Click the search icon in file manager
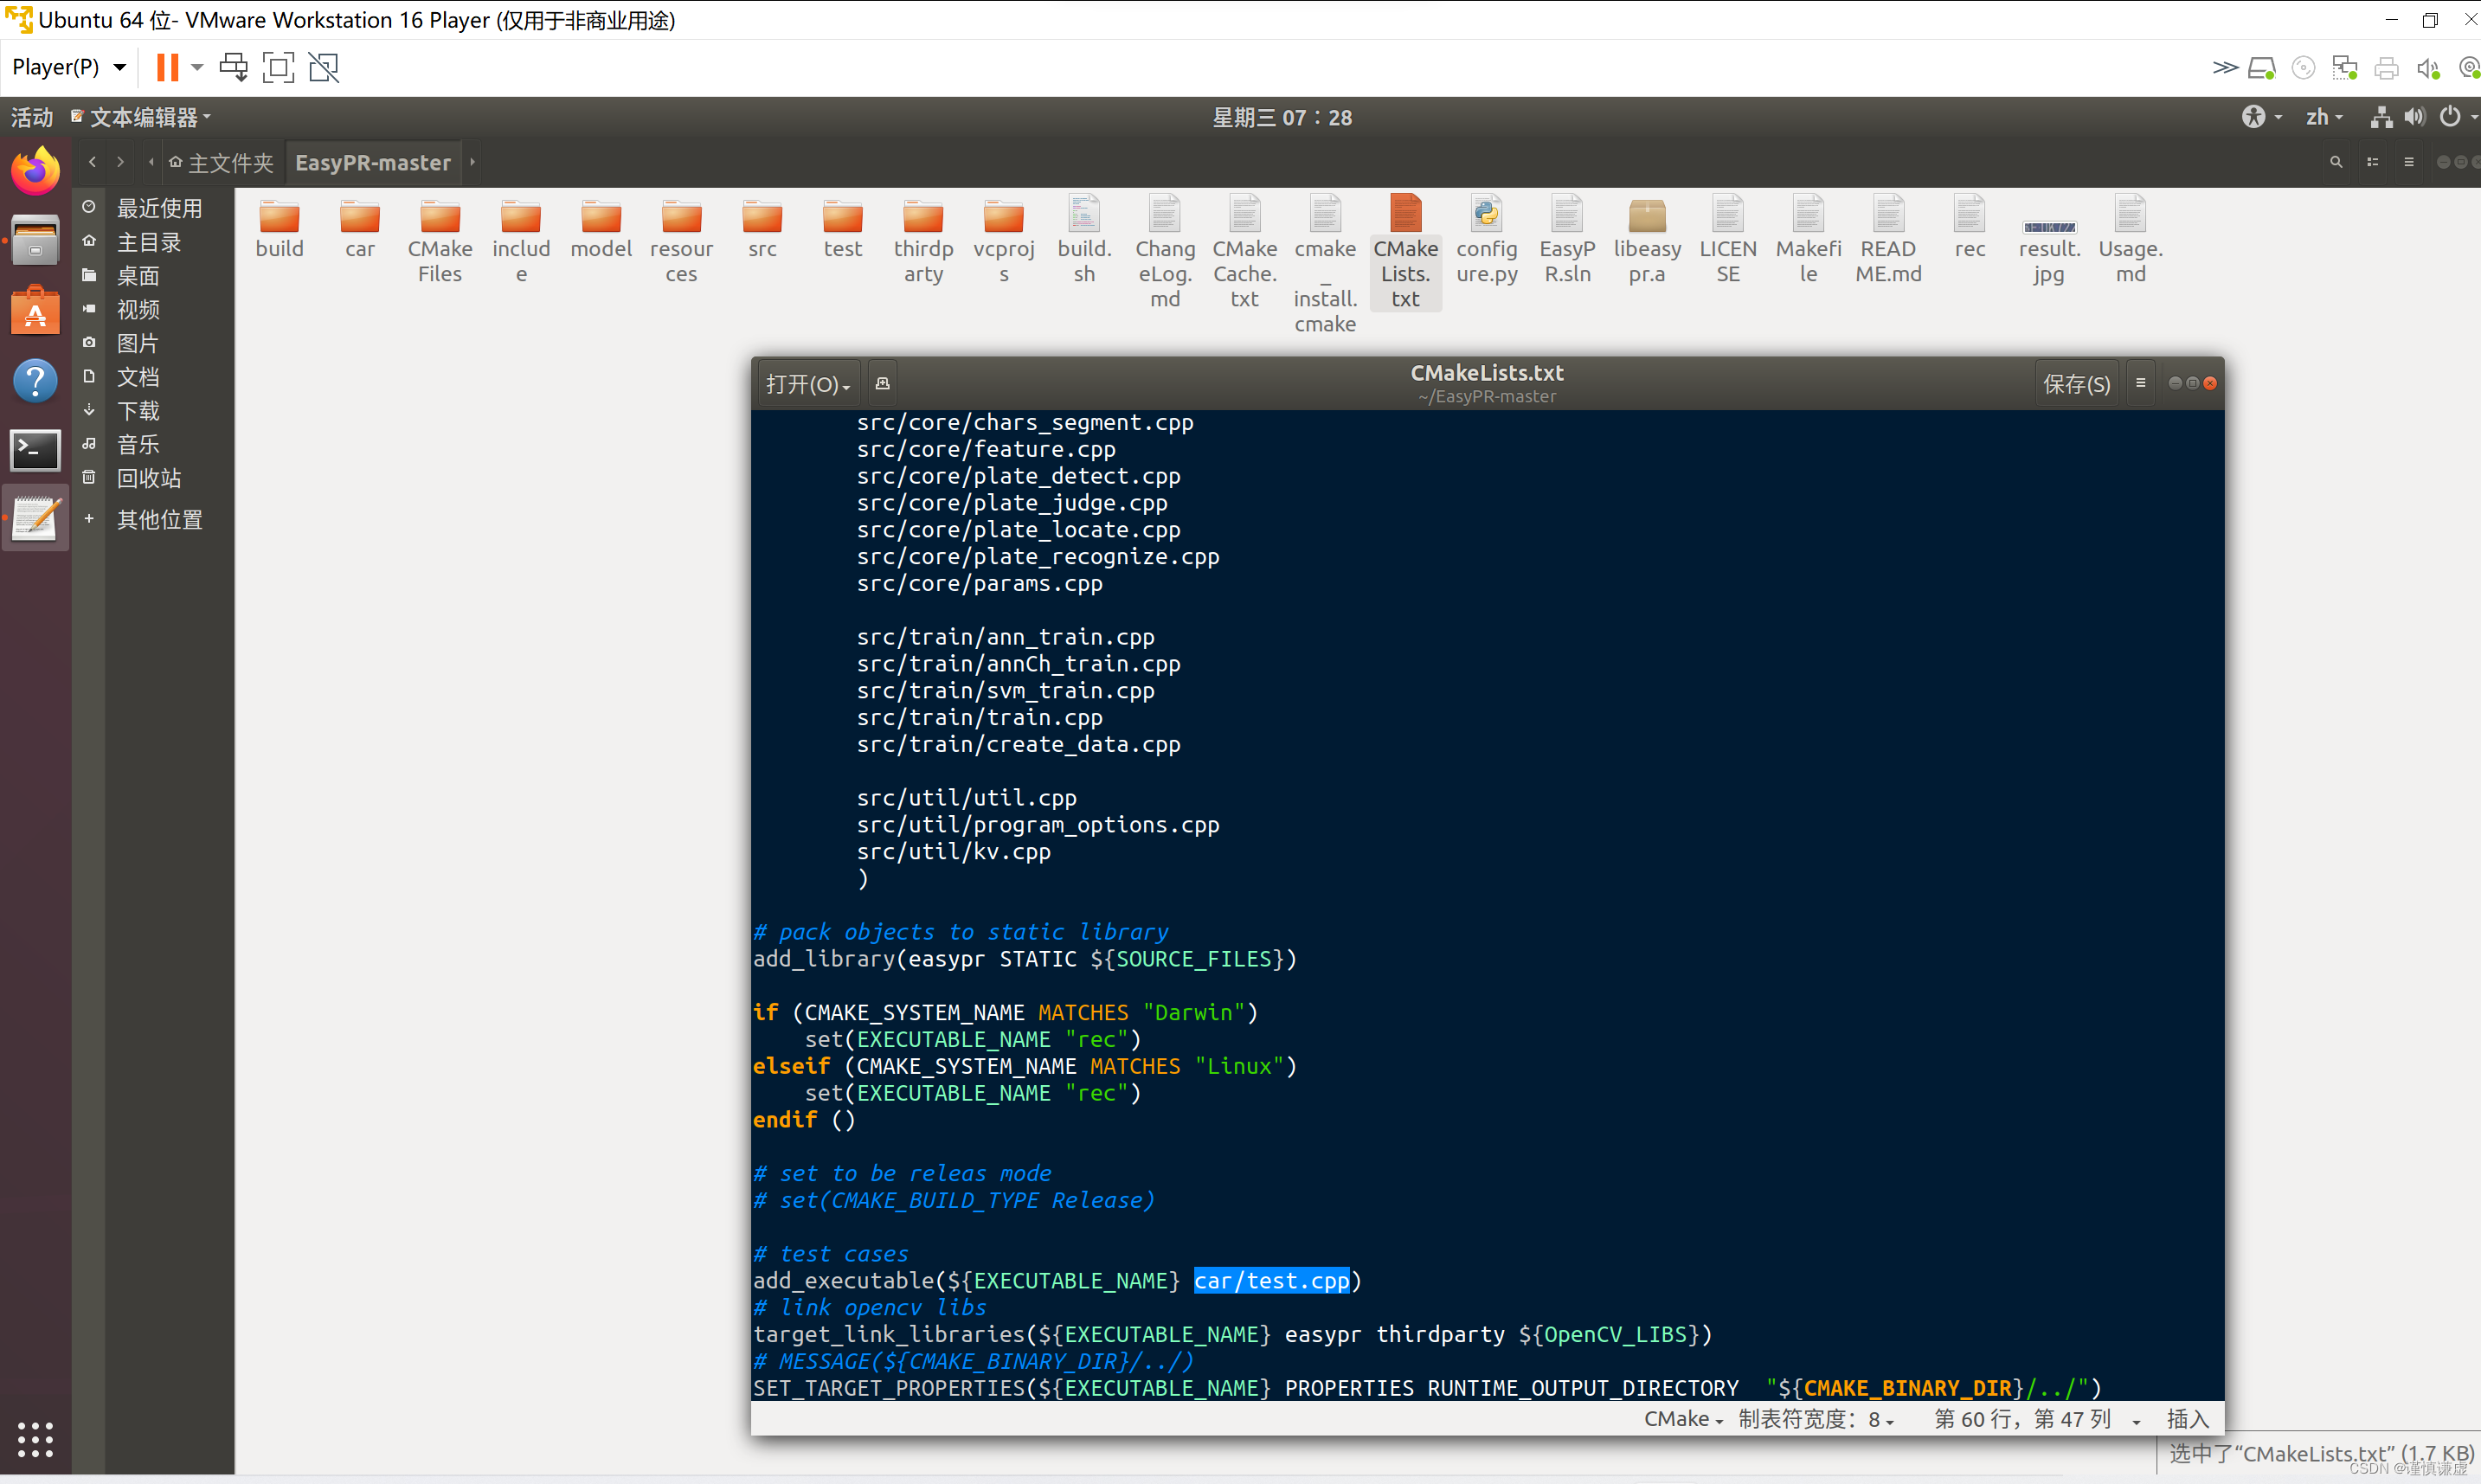The height and width of the screenshot is (1484, 2481). pos(2336,162)
